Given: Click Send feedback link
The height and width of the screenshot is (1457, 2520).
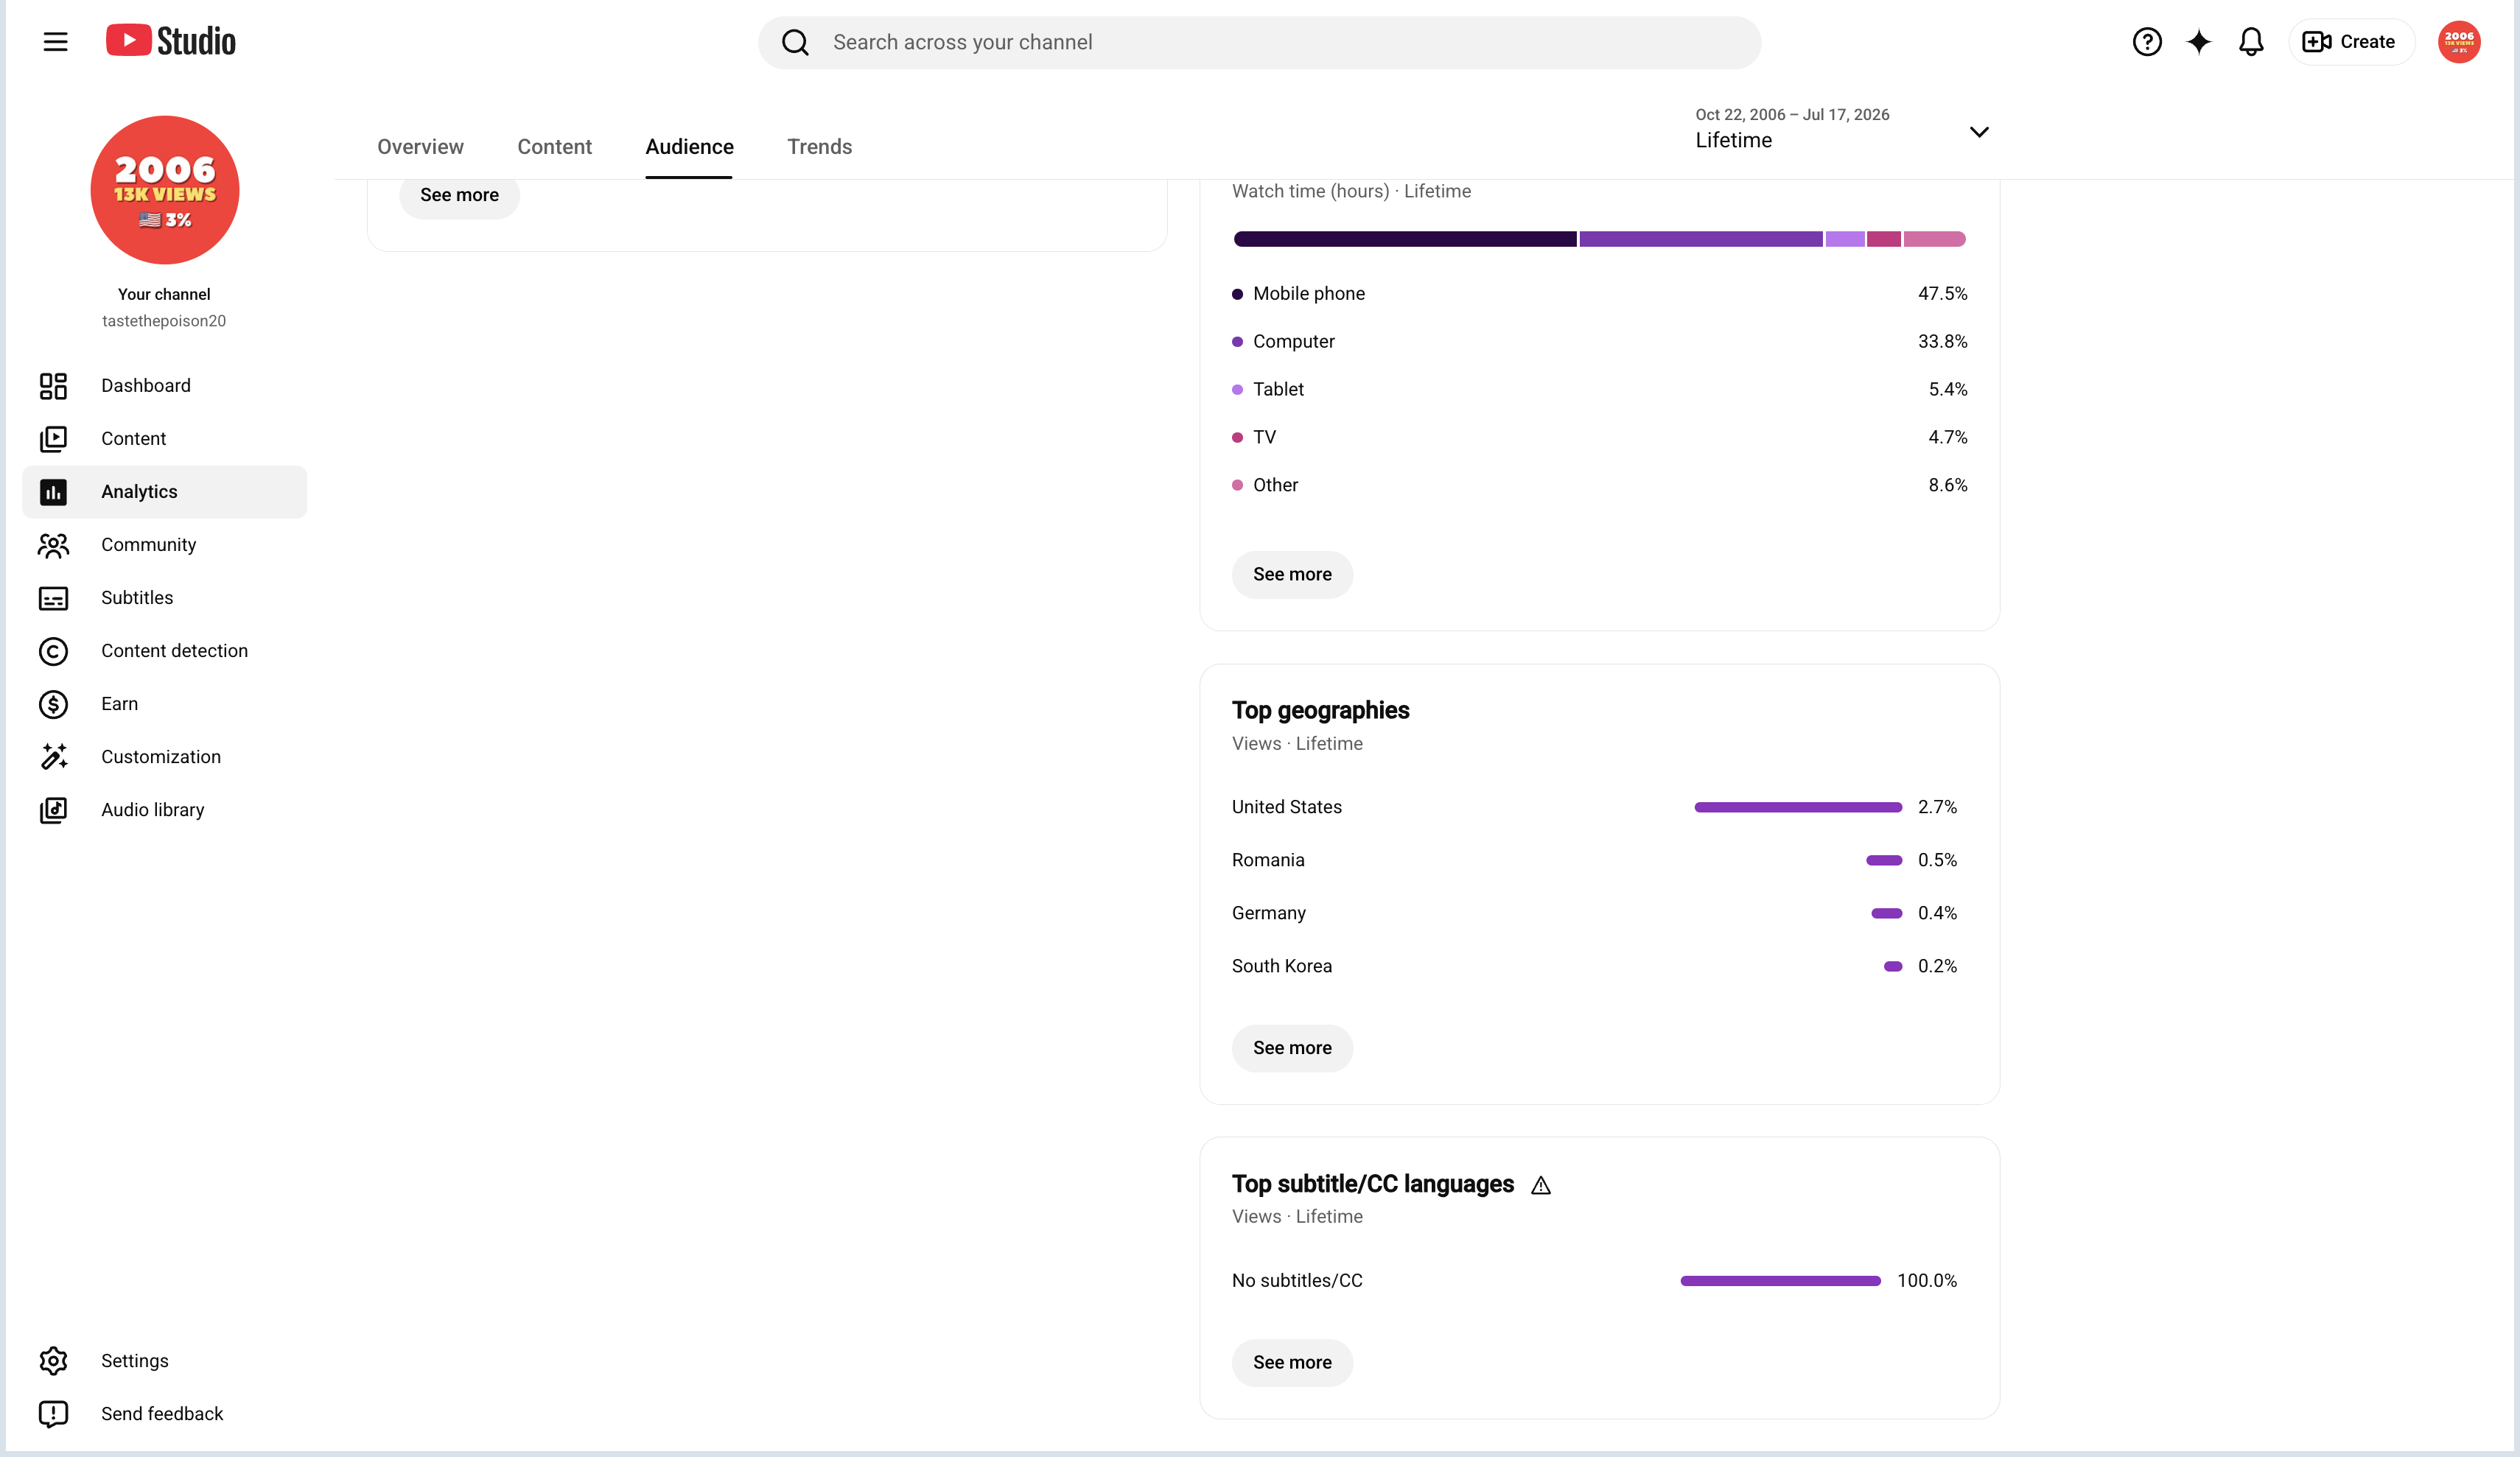Looking at the screenshot, I should tap(164, 1414).
